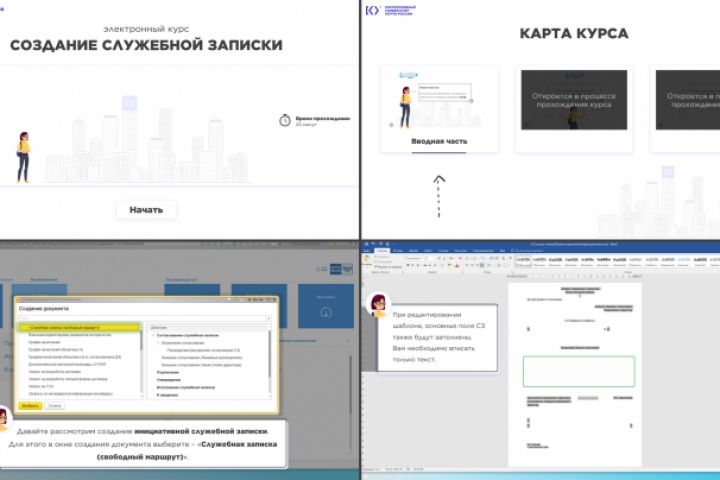Screen dimensions: 720x480
Task: Click the fully visible locked card Откроется в процессе
Action: pyautogui.click(x=574, y=109)
